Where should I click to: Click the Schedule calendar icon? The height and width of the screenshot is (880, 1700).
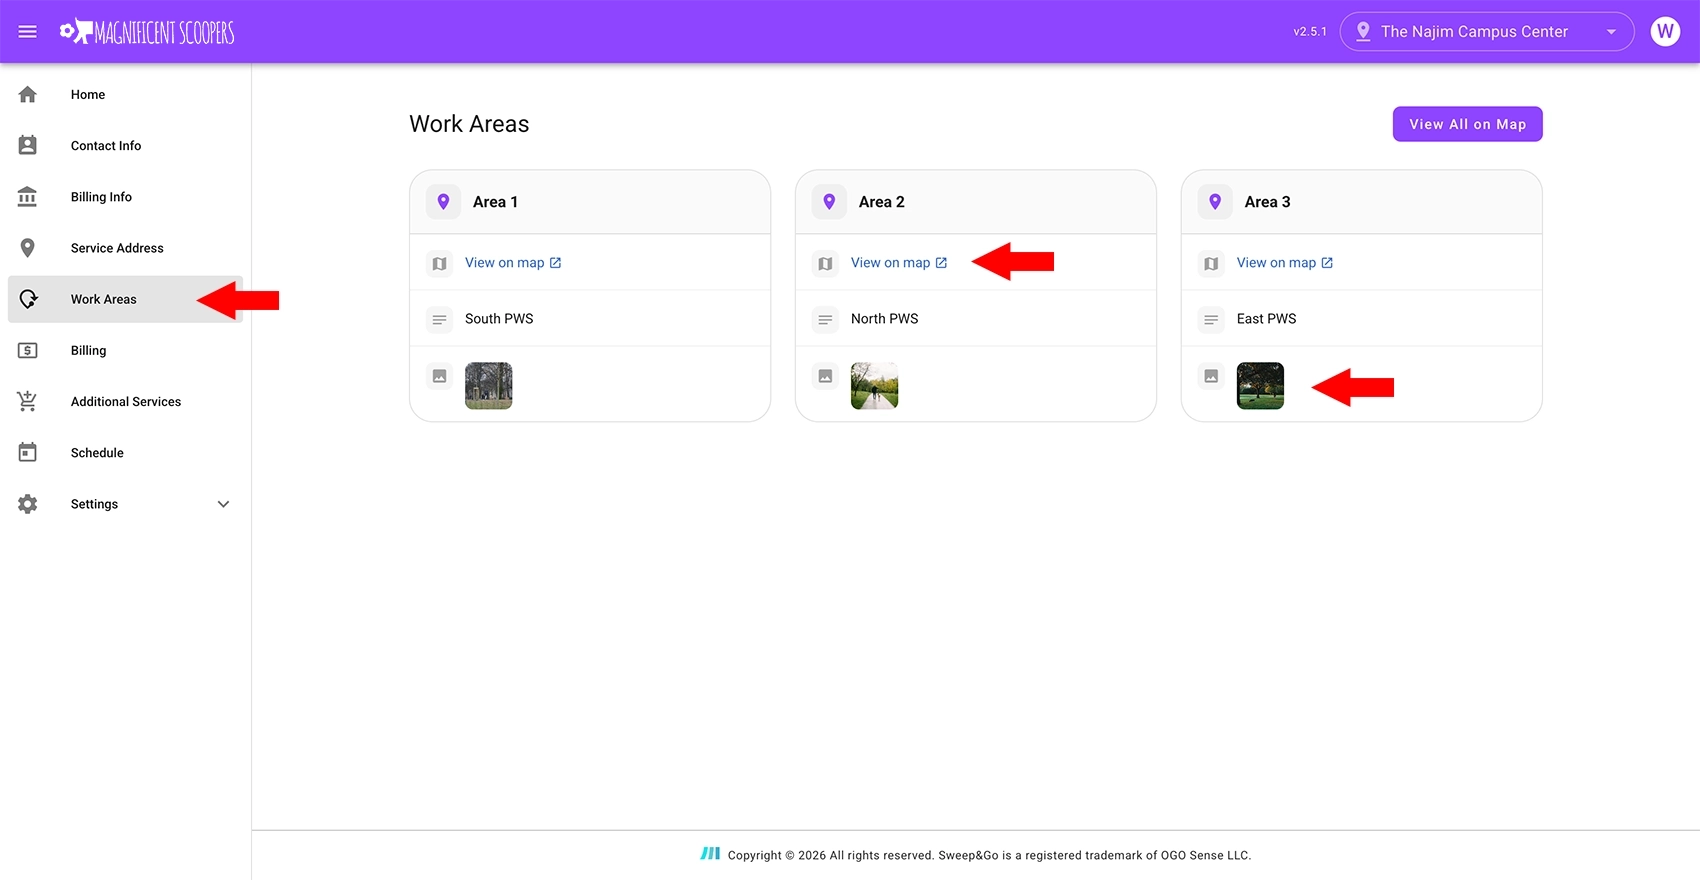point(28,453)
